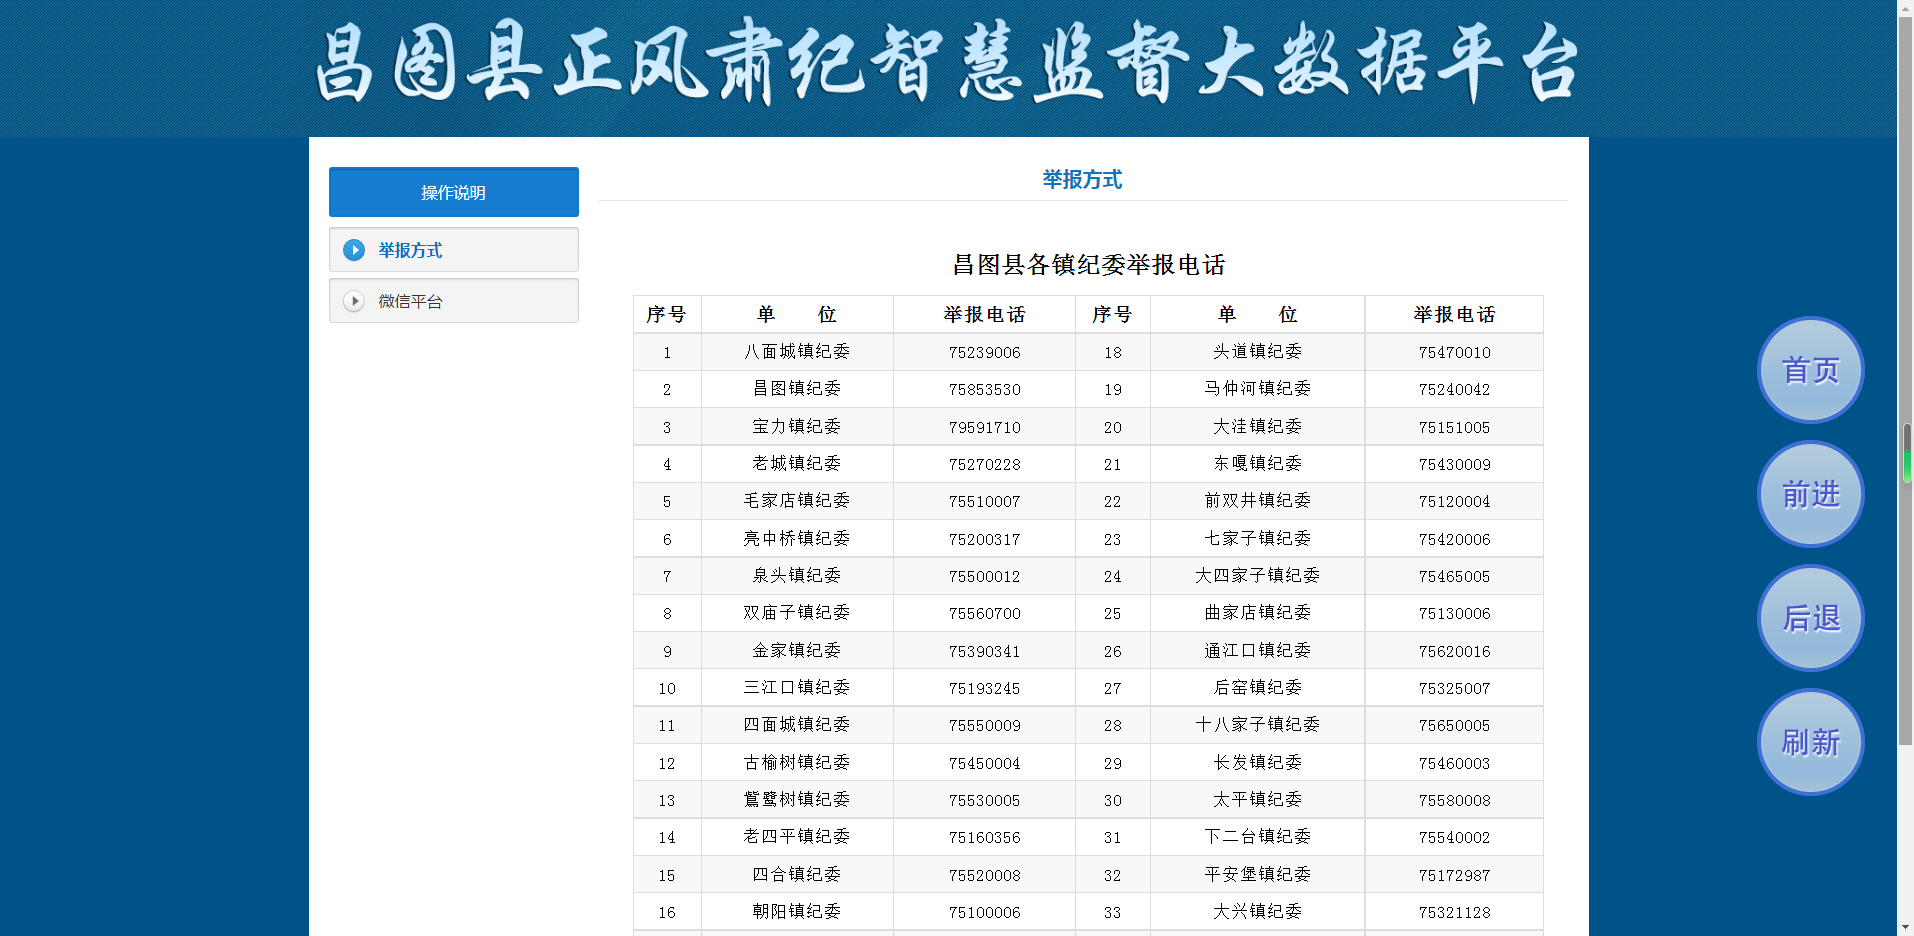Select the cell 金家镇纪委
Image resolution: width=1914 pixels, height=936 pixels.
tap(797, 651)
